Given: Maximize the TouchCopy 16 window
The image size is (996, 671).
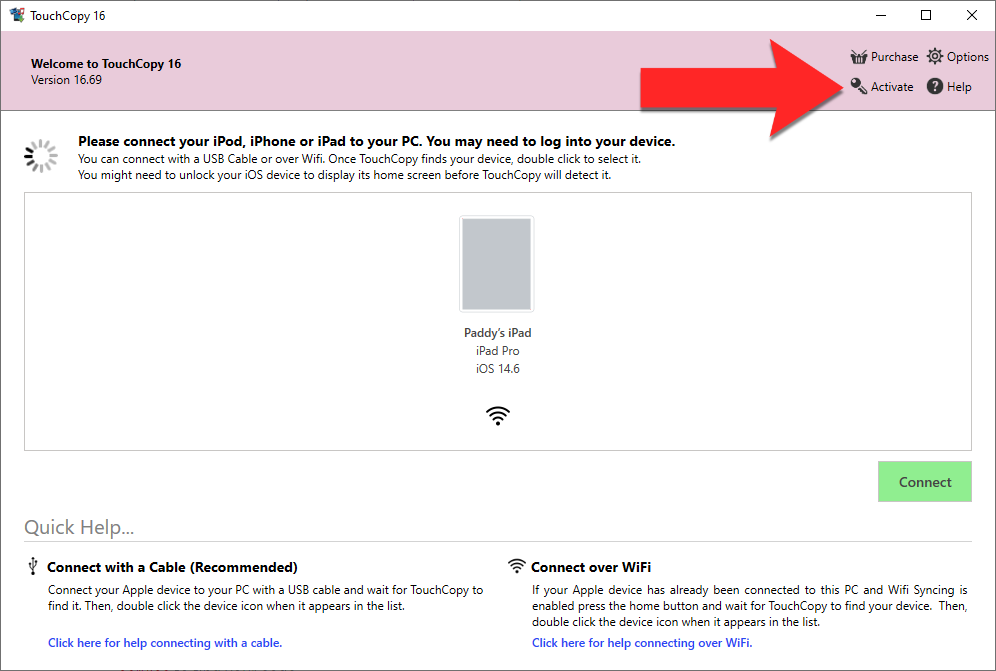Looking at the screenshot, I should (926, 15).
